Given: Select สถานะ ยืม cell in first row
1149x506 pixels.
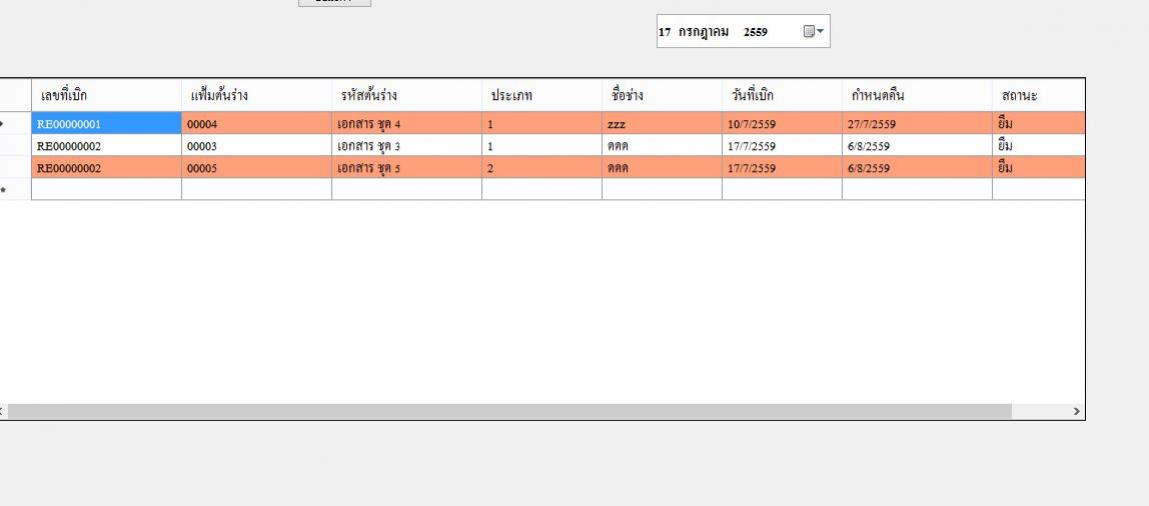Looking at the screenshot, I should coord(1038,123).
